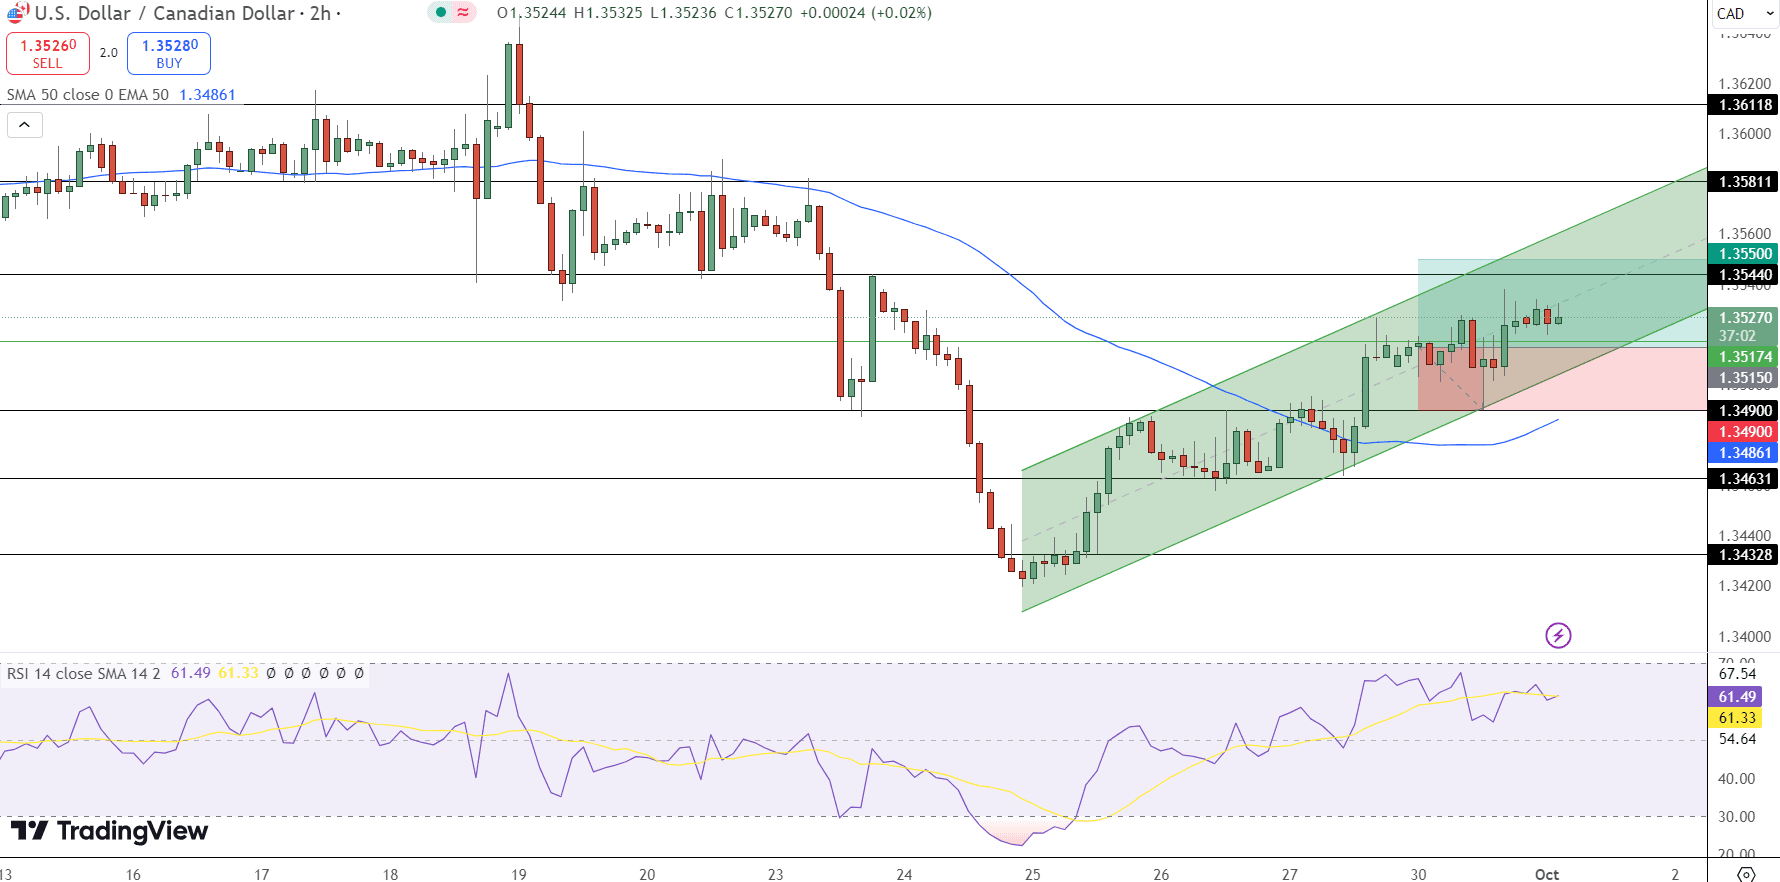Click the TradingView logo
Viewport: 1780px width, 882px height.
109,831
